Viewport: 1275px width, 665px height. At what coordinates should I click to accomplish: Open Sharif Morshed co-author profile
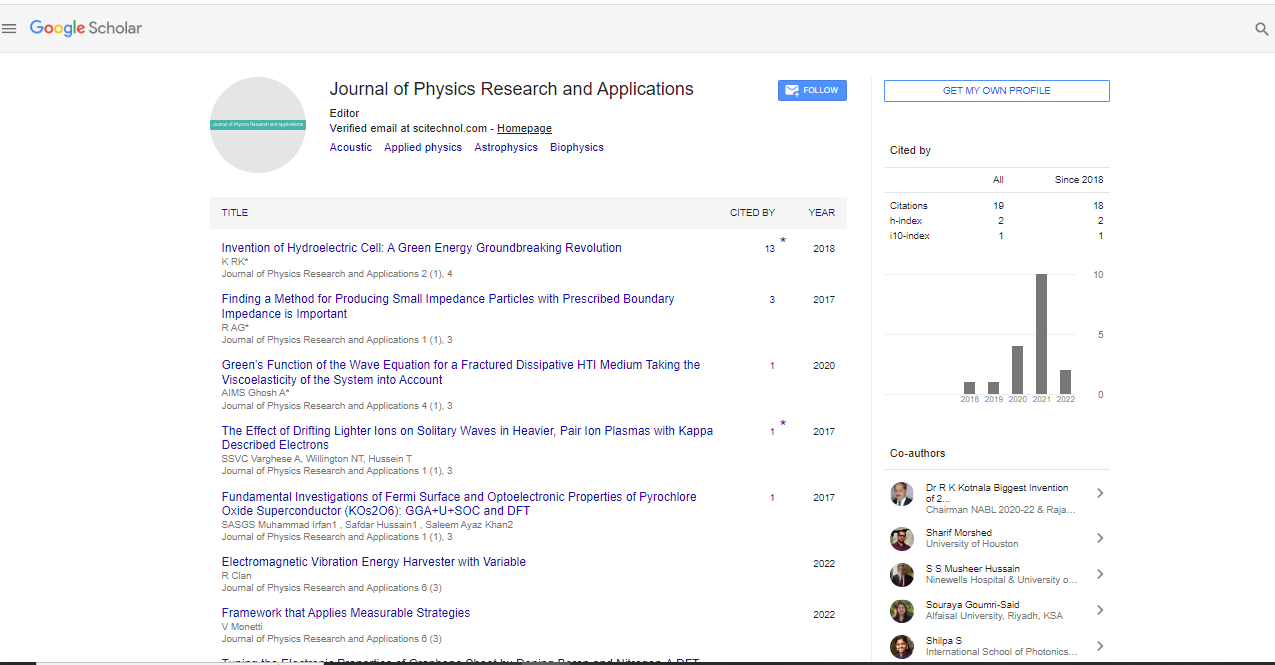[x=959, y=533]
